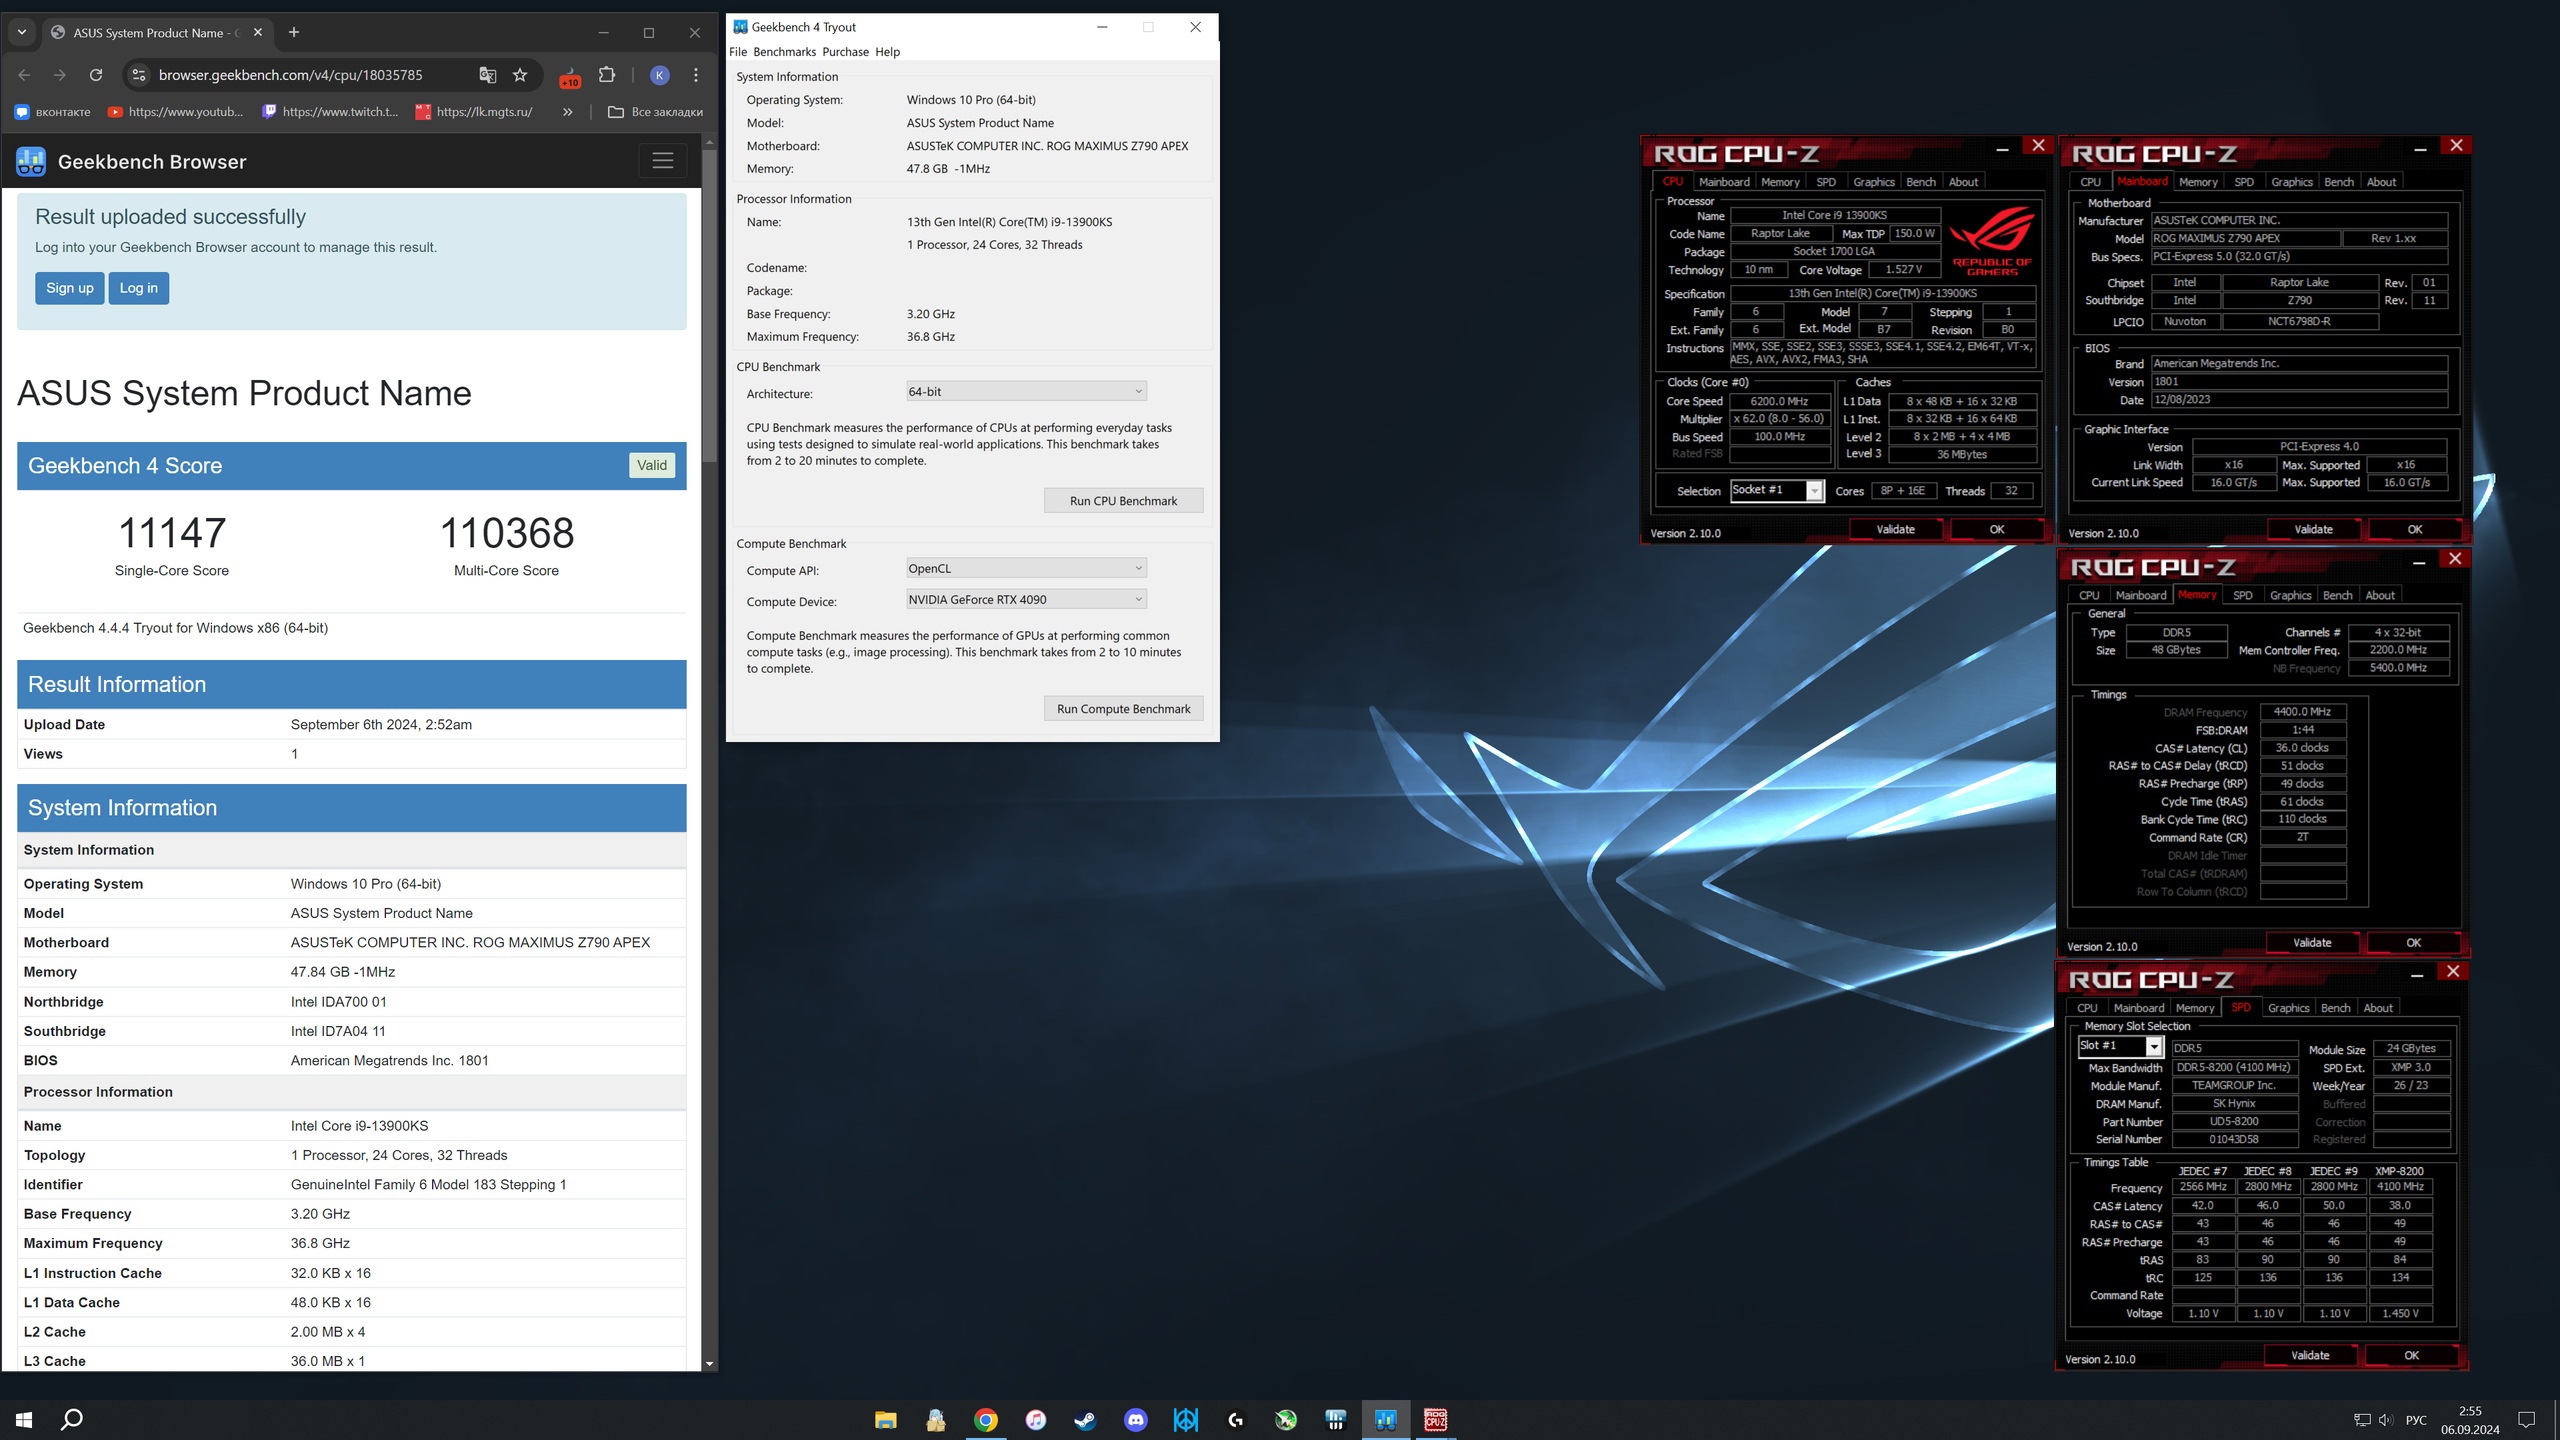The width and height of the screenshot is (2560, 1440).
Task: Click OK in the SPD CPU-Z window
Action: coord(2412,1356)
